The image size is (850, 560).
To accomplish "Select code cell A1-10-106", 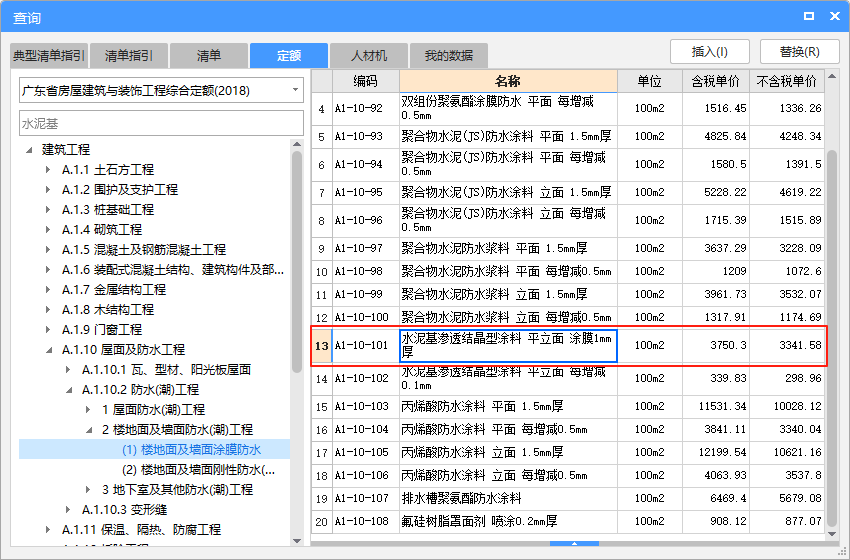I will pos(365,475).
